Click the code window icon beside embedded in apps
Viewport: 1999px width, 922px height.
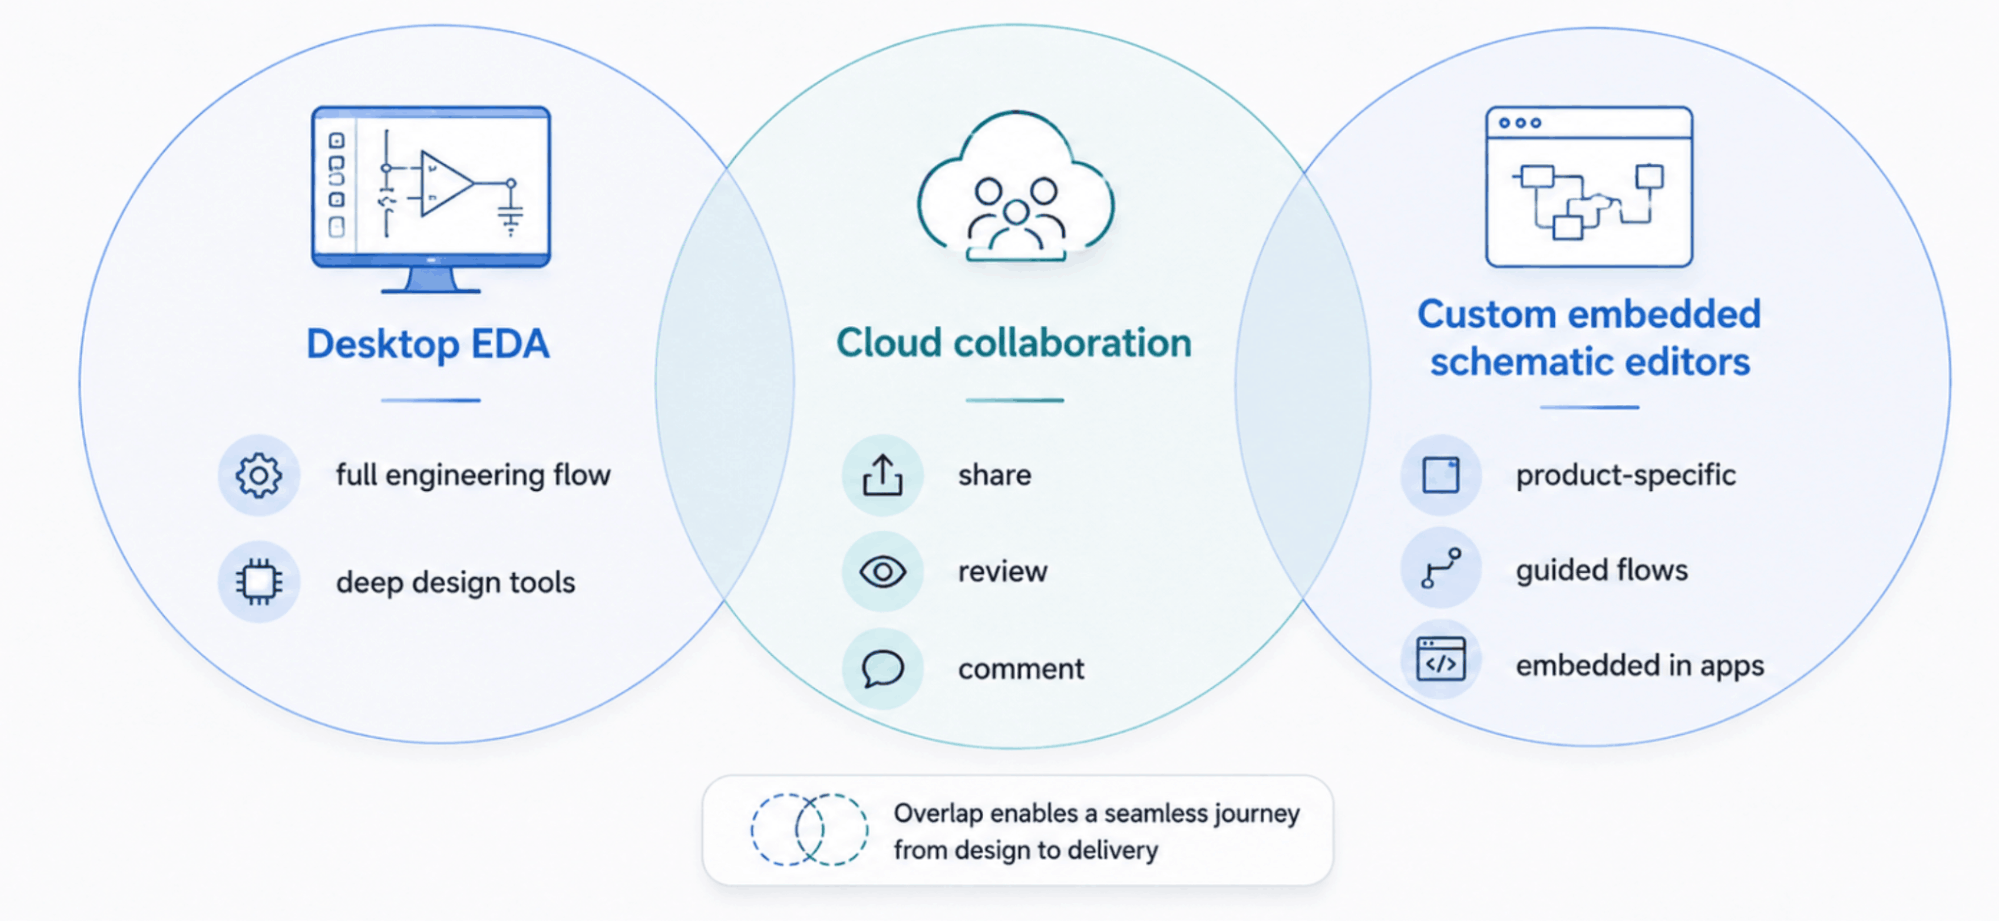1441,660
